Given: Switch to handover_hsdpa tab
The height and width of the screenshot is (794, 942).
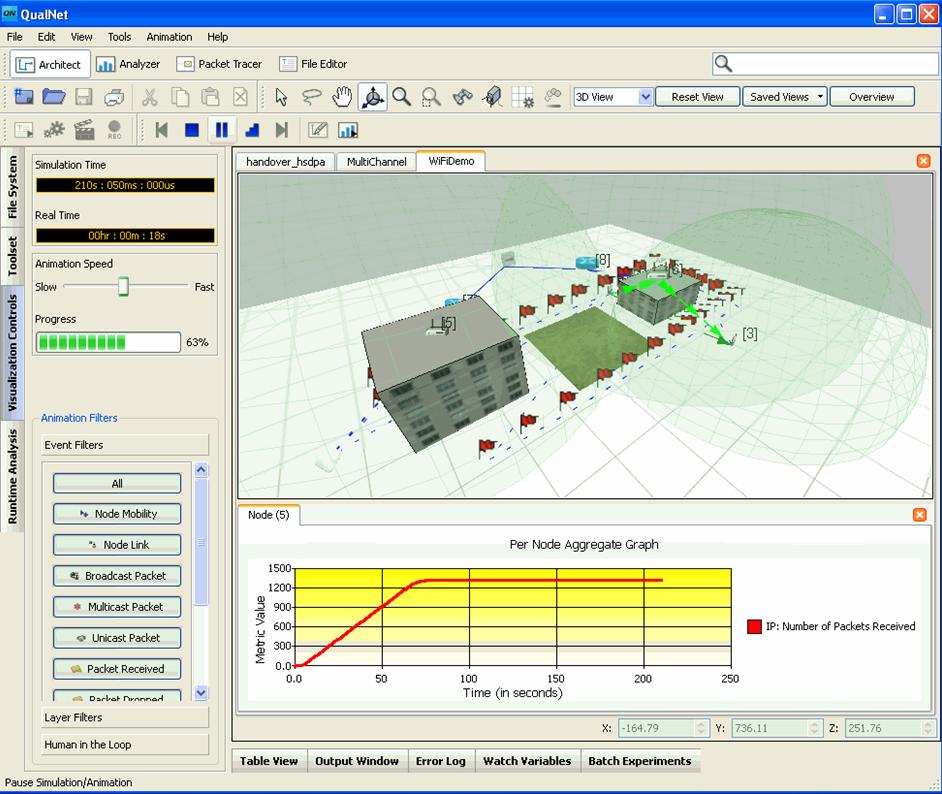Looking at the screenshot, I should 285,162.
